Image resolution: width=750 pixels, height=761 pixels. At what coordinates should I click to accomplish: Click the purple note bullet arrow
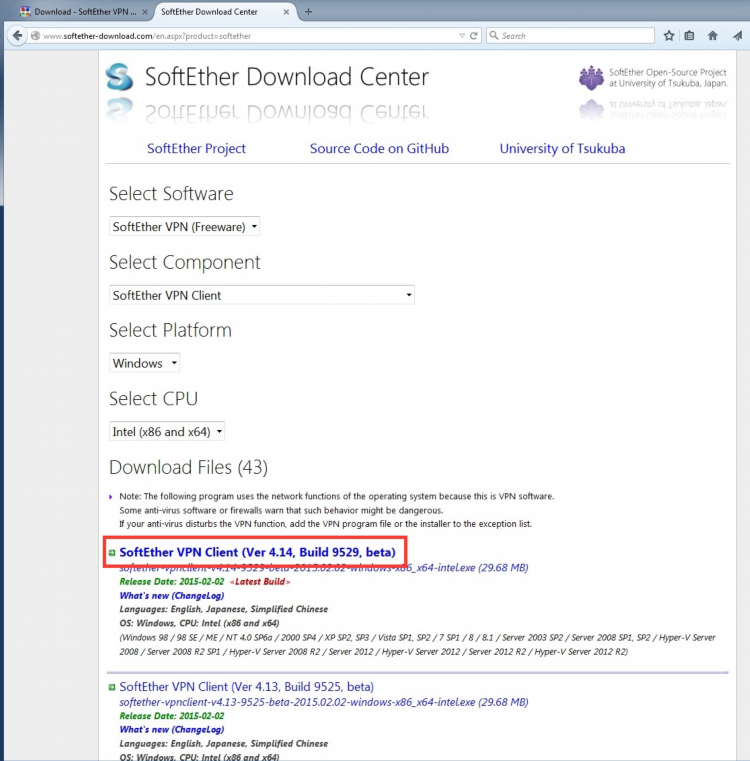(x=111, y=496)
